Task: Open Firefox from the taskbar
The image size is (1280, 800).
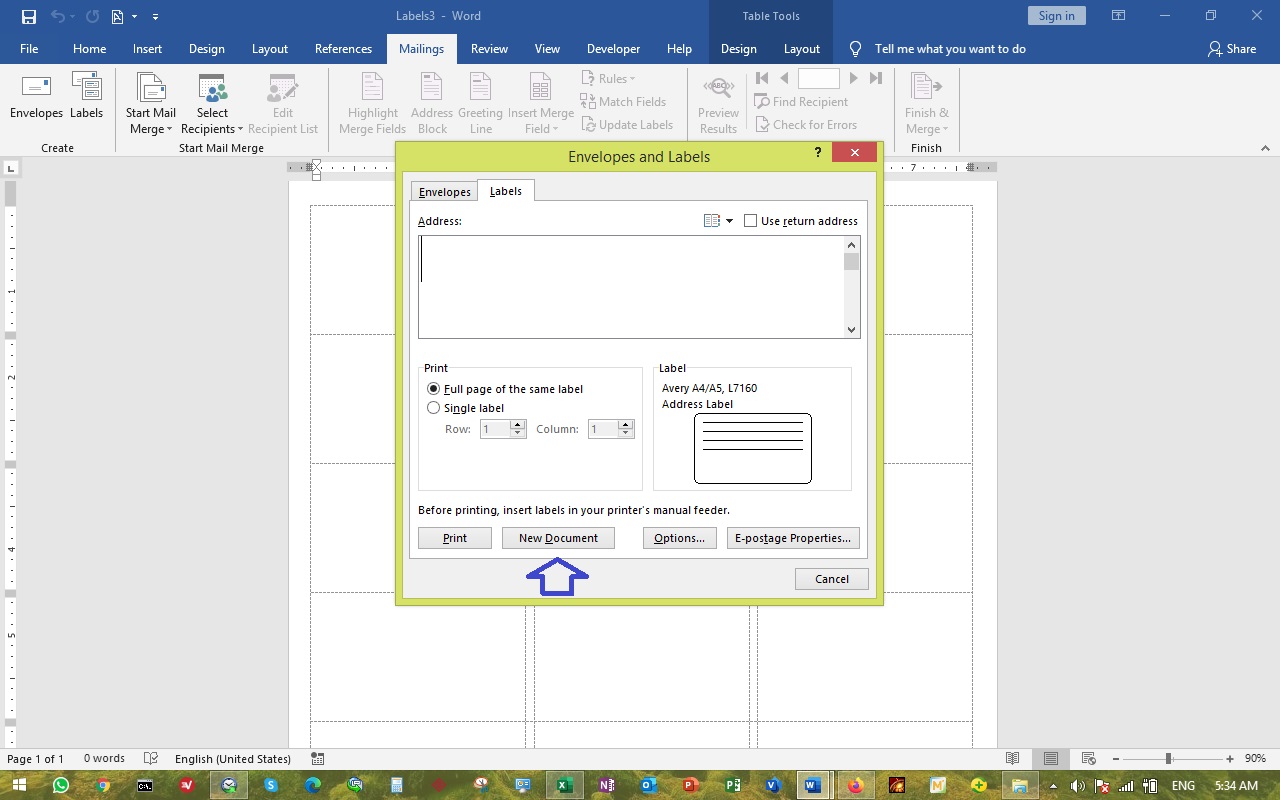Action: [x=856, y=785]
